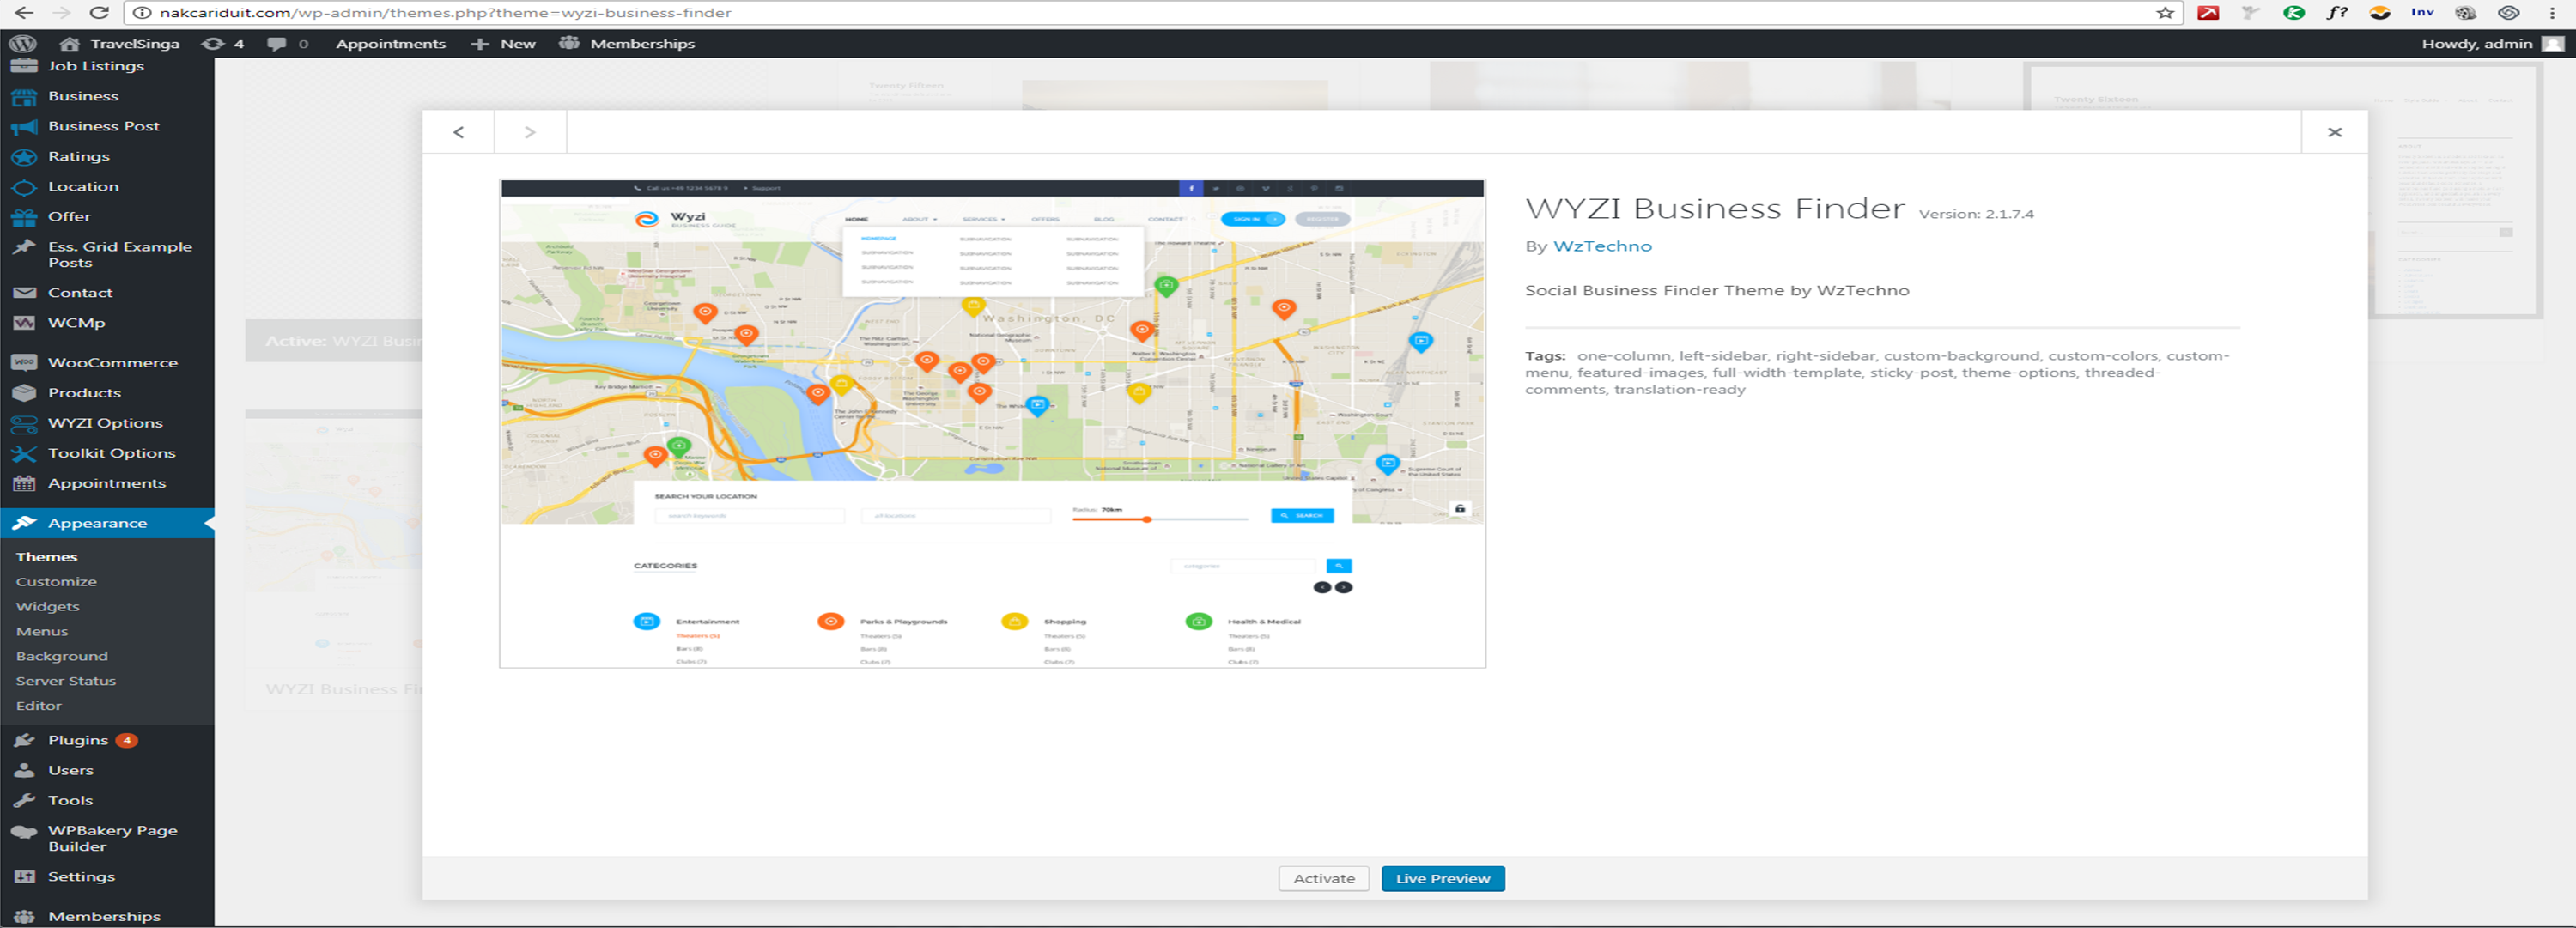The image size is (2576, 928).
Task: Open WooCommerce using its sidebar icon
Action: point(24,362)
